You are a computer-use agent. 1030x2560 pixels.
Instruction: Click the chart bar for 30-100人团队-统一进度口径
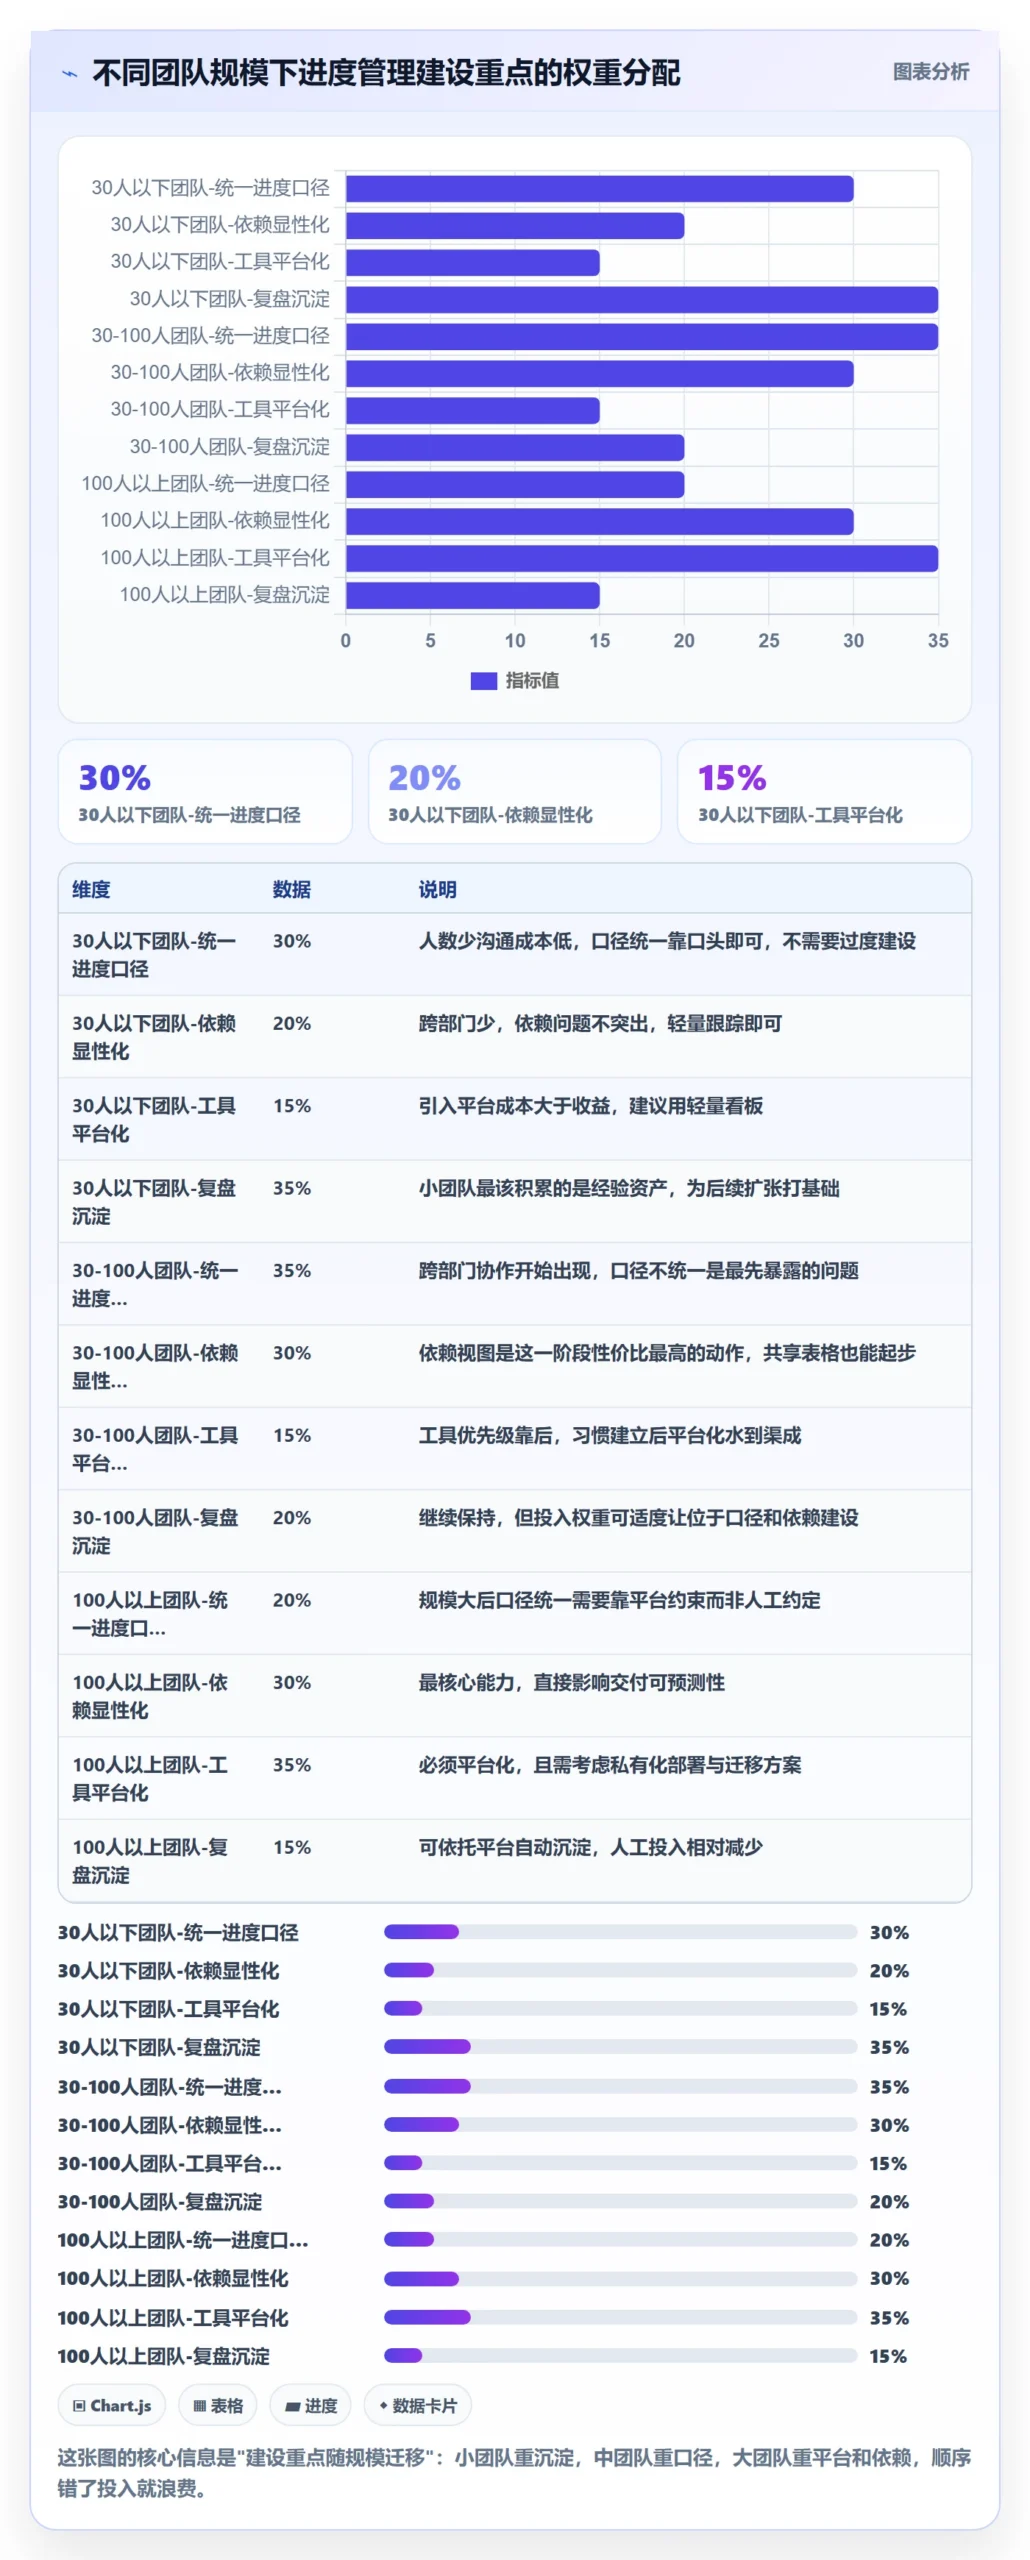pyautogui.click(x=642, y=337)
